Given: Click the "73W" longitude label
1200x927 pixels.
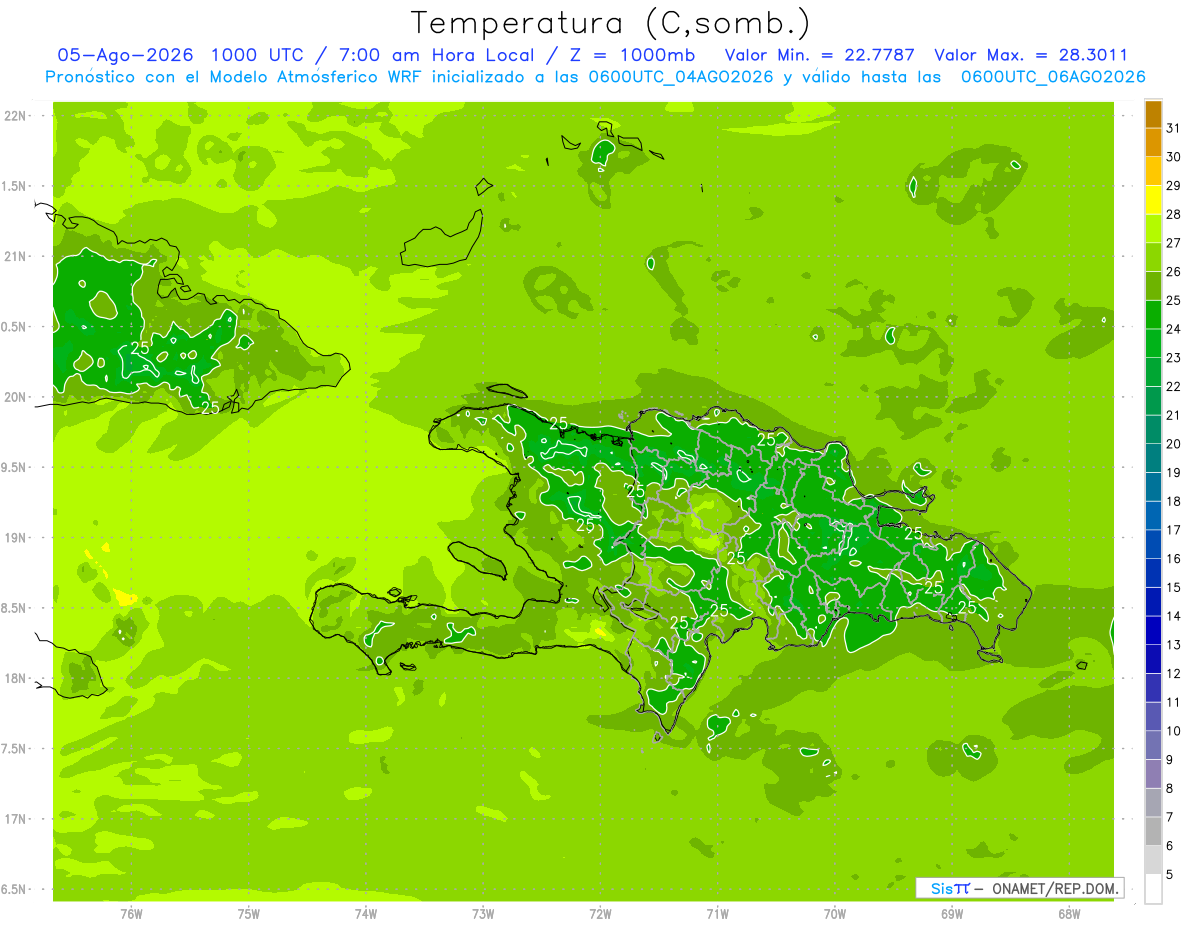Looking at the screenshot, I should point(483,913).
